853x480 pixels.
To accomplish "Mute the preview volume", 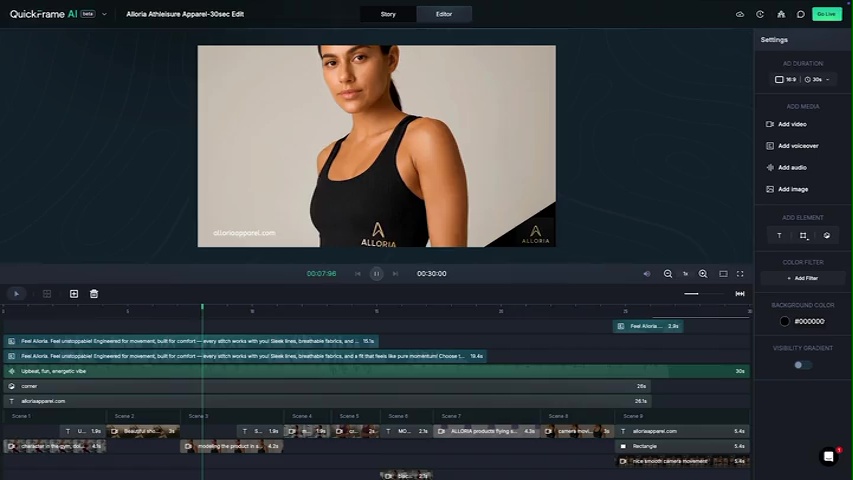I will [646, 274].
